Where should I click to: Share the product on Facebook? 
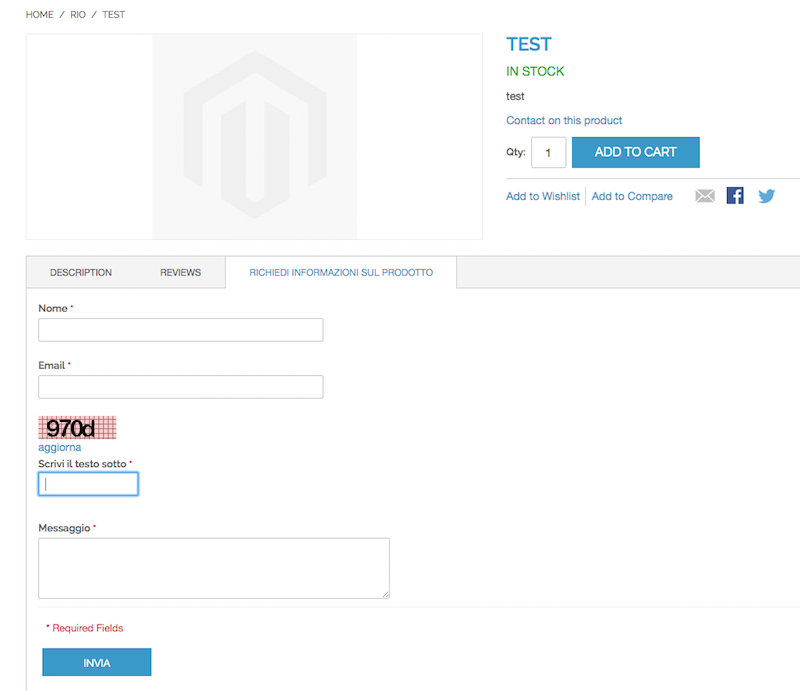click(x=735, y=195)
